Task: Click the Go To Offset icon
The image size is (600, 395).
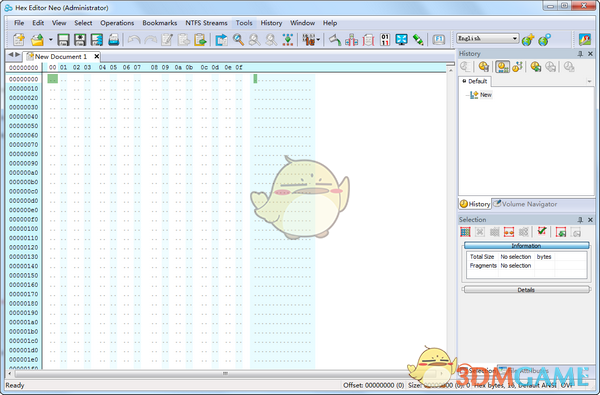Action: click(x=288, y=39)
